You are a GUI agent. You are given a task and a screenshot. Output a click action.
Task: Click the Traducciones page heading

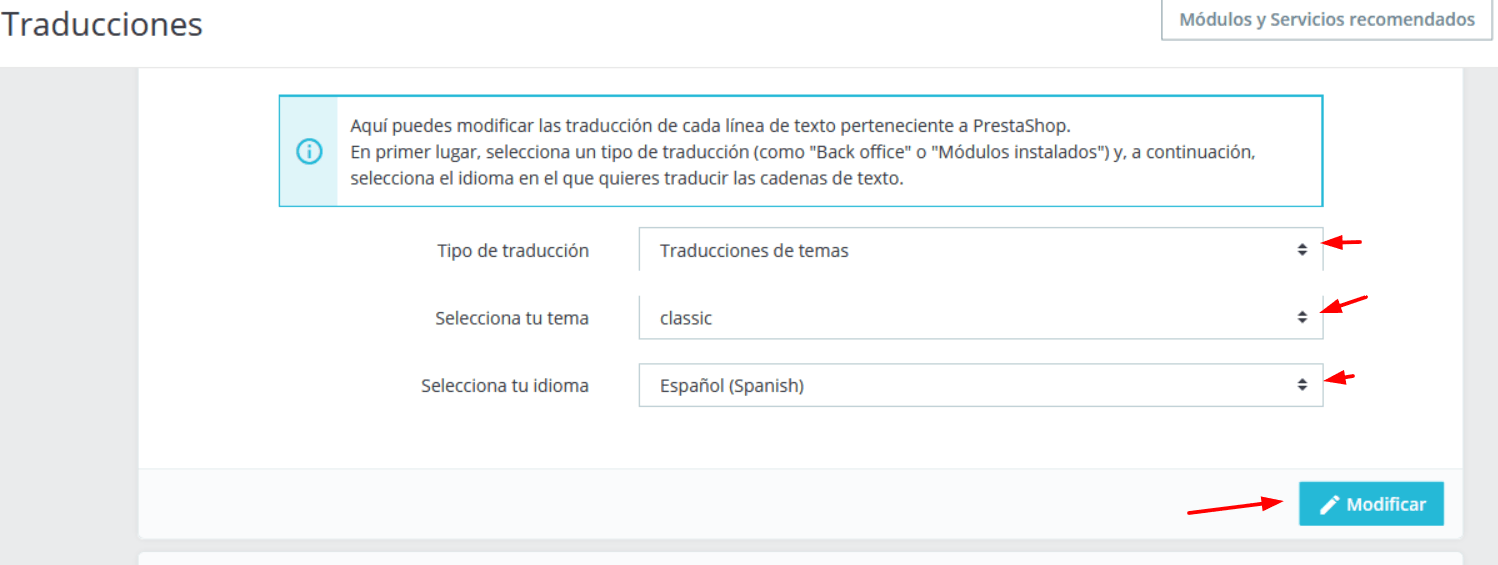click(x=102, y=24)
